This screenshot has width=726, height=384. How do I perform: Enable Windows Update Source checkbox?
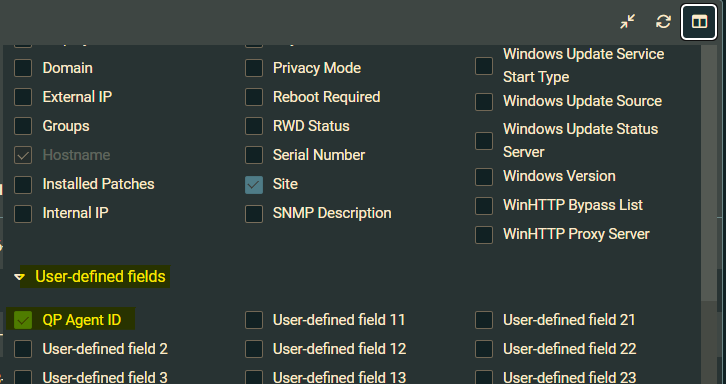click(x=484, y=101)
